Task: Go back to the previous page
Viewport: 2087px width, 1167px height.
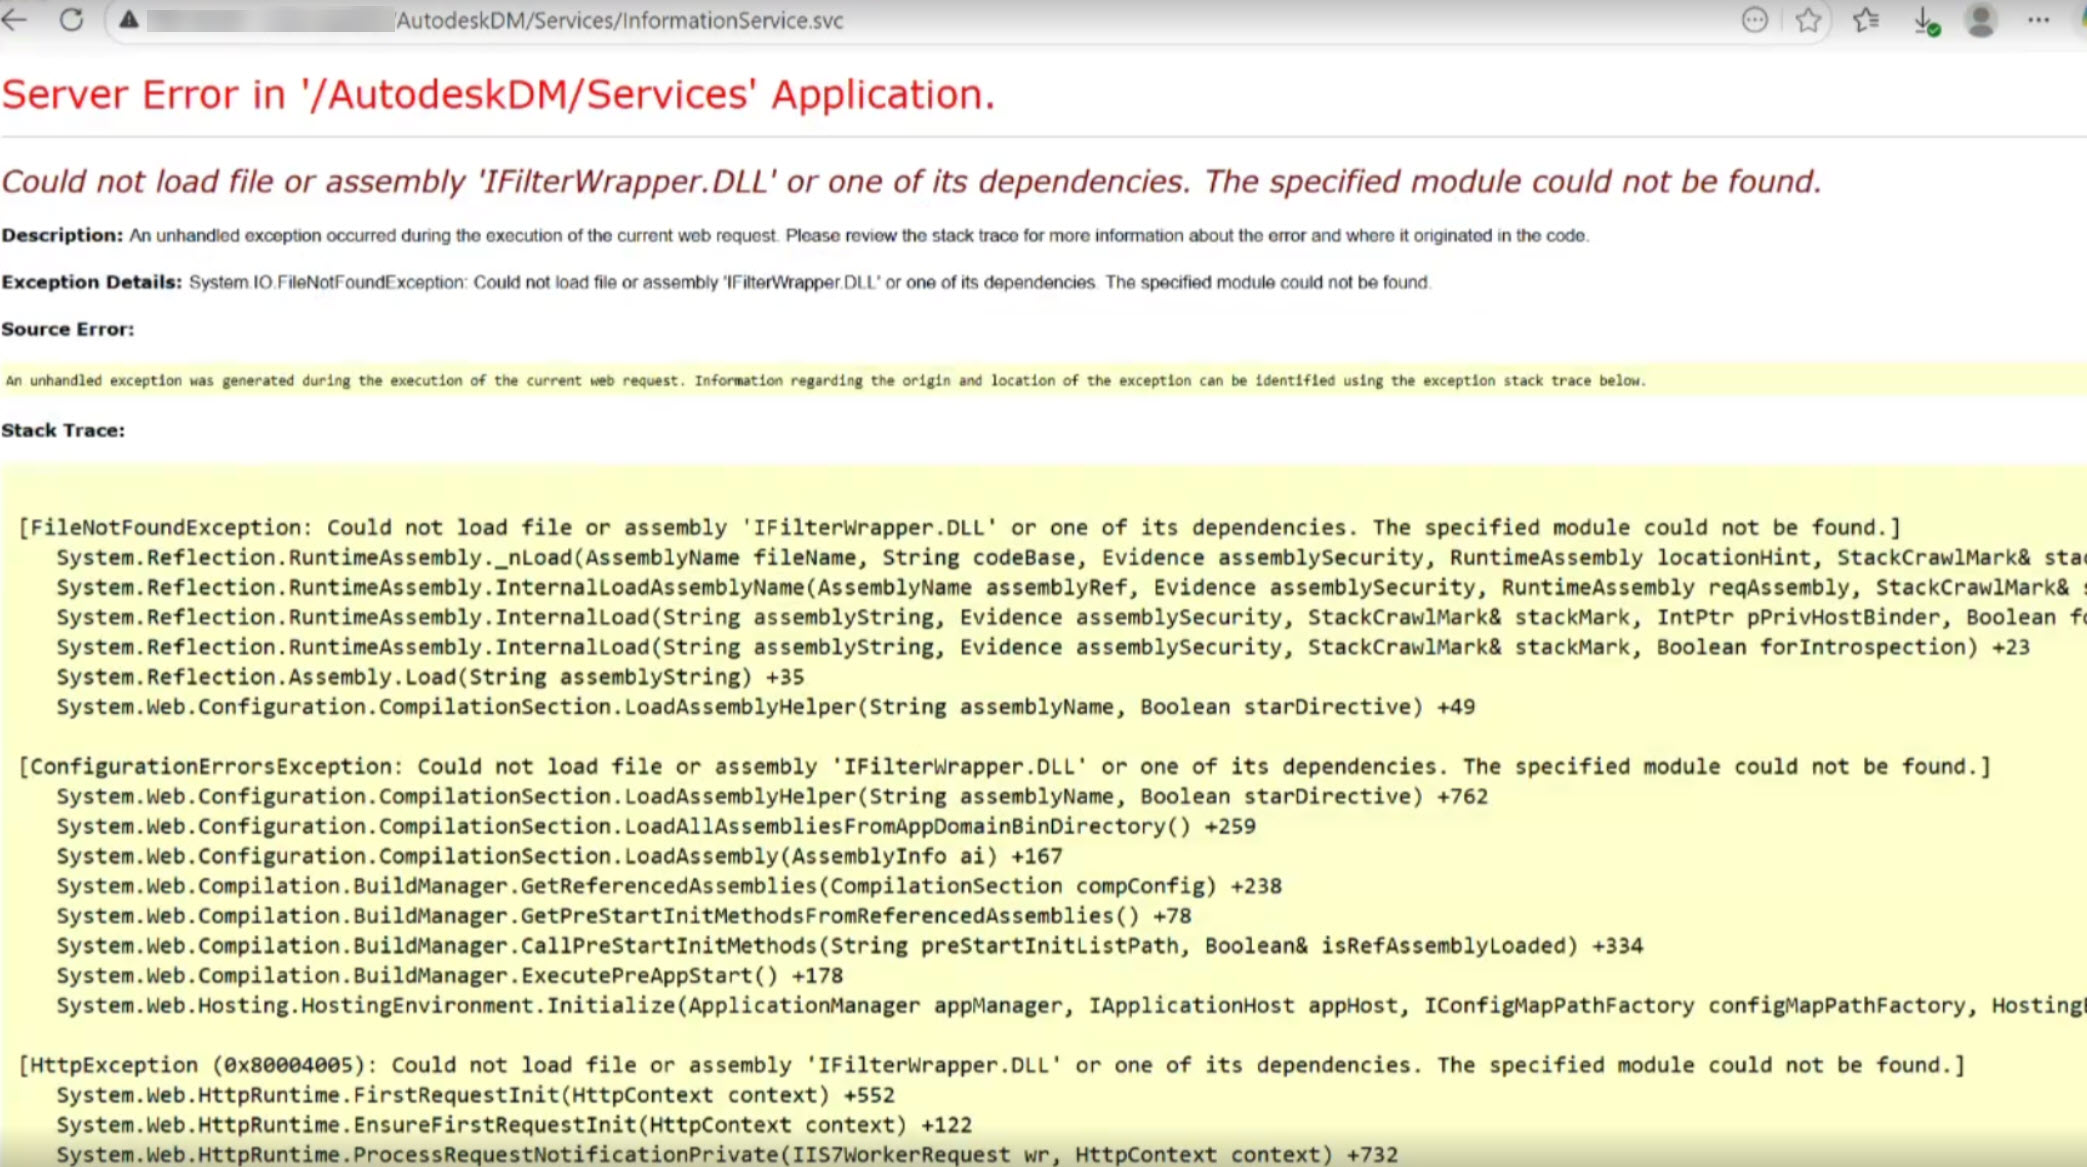Action: (x=14, y=19)
